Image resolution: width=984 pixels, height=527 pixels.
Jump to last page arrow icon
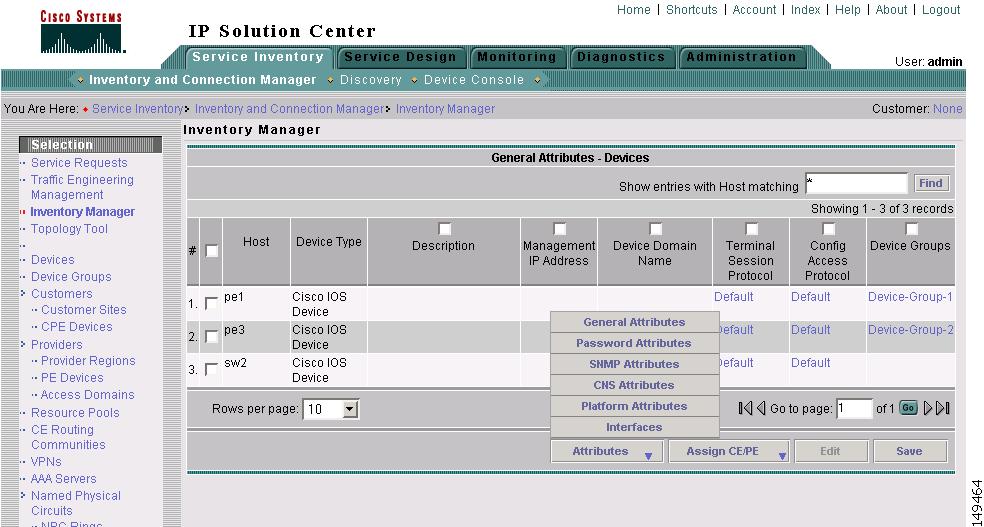(x=943, y=408)
